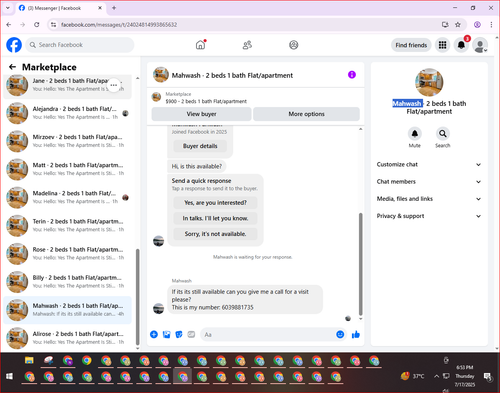Open the Terin conversation
500x393 pixels.
pos(67,225)
